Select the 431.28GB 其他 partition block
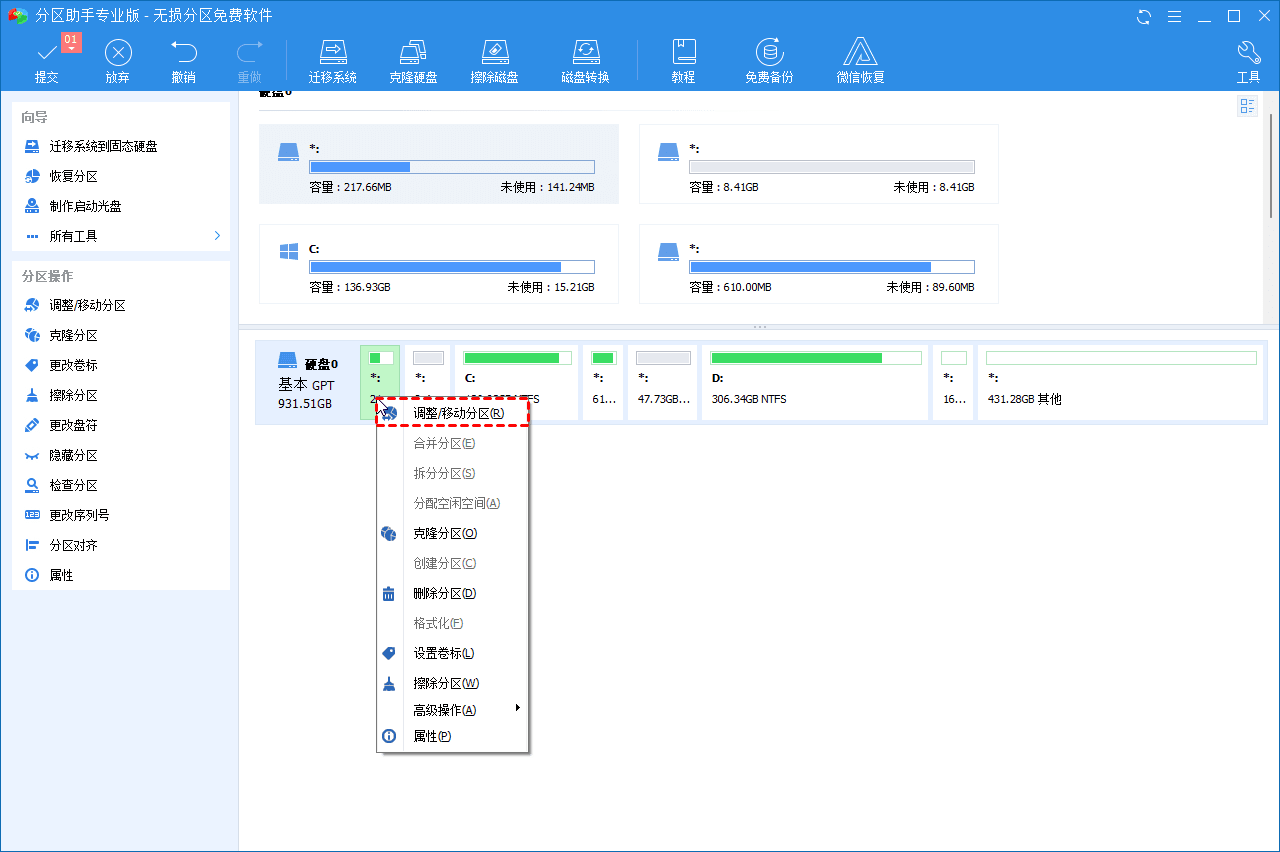This screenshot has width=1280, height=852. (x=1121, y=383)
